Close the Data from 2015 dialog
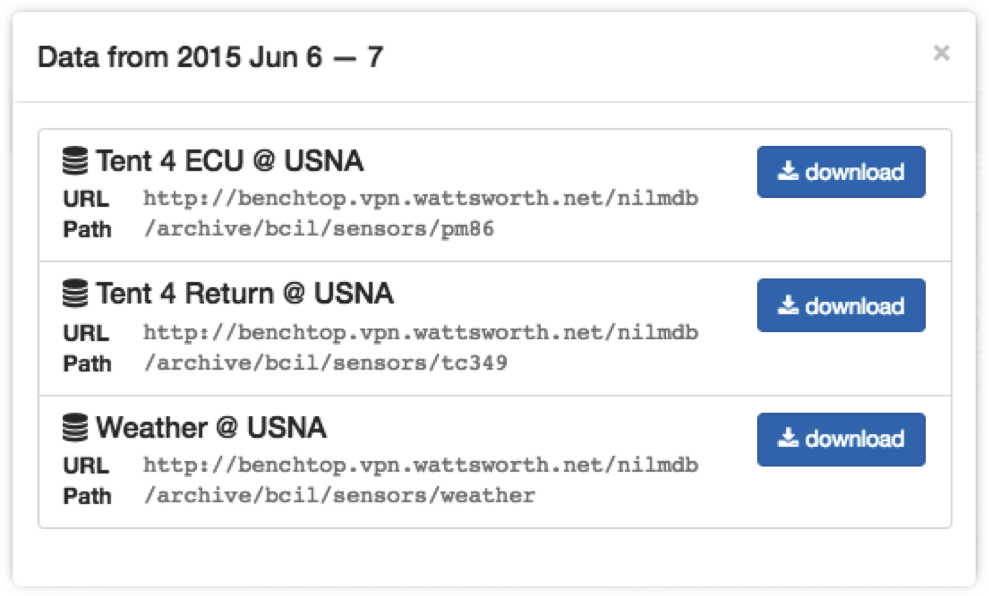Image resolution: width=989 pixels, height=596 pixels. click(941, 53)
